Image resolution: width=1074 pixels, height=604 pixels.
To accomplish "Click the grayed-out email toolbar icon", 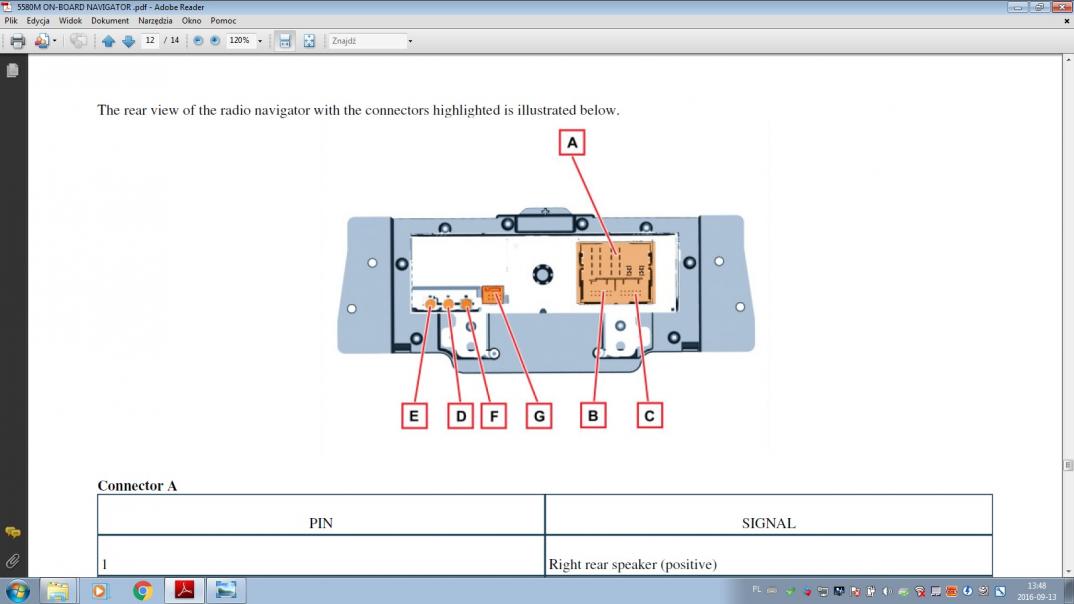I will pos(78,41).
